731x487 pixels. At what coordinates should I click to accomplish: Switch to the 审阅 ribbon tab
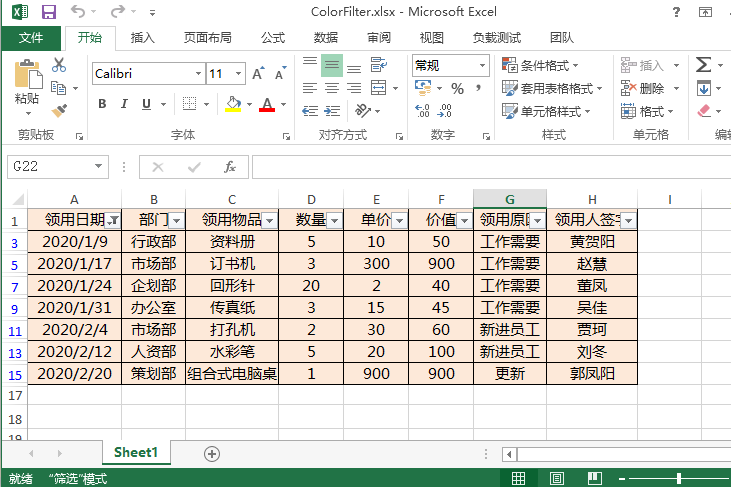pos(379,38)
